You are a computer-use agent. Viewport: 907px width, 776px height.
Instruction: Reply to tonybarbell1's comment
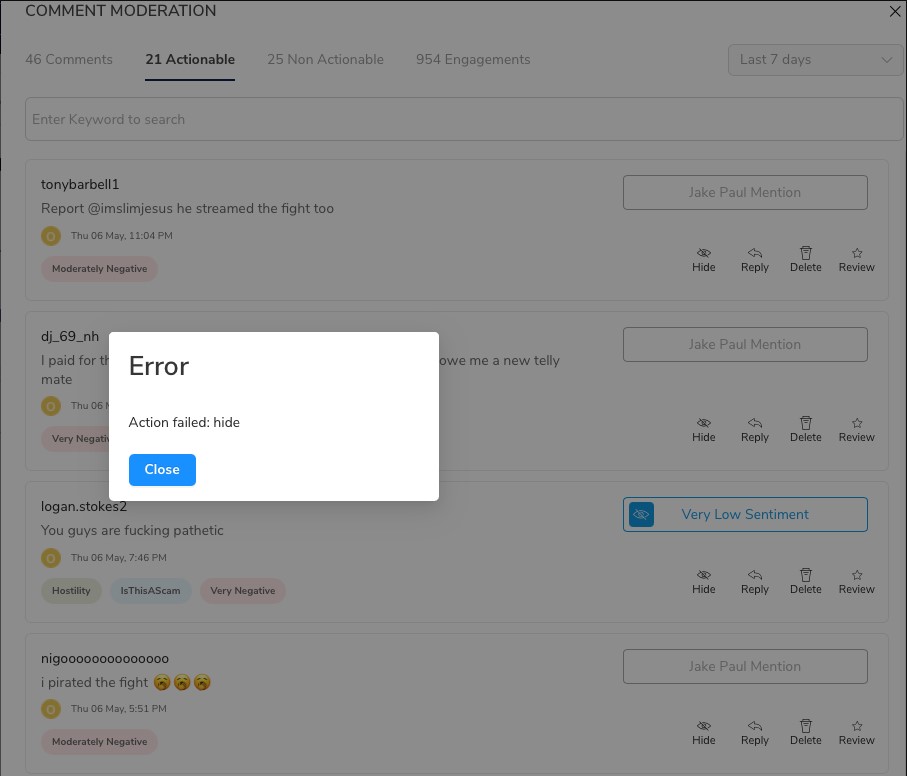(x=754, y=260)
